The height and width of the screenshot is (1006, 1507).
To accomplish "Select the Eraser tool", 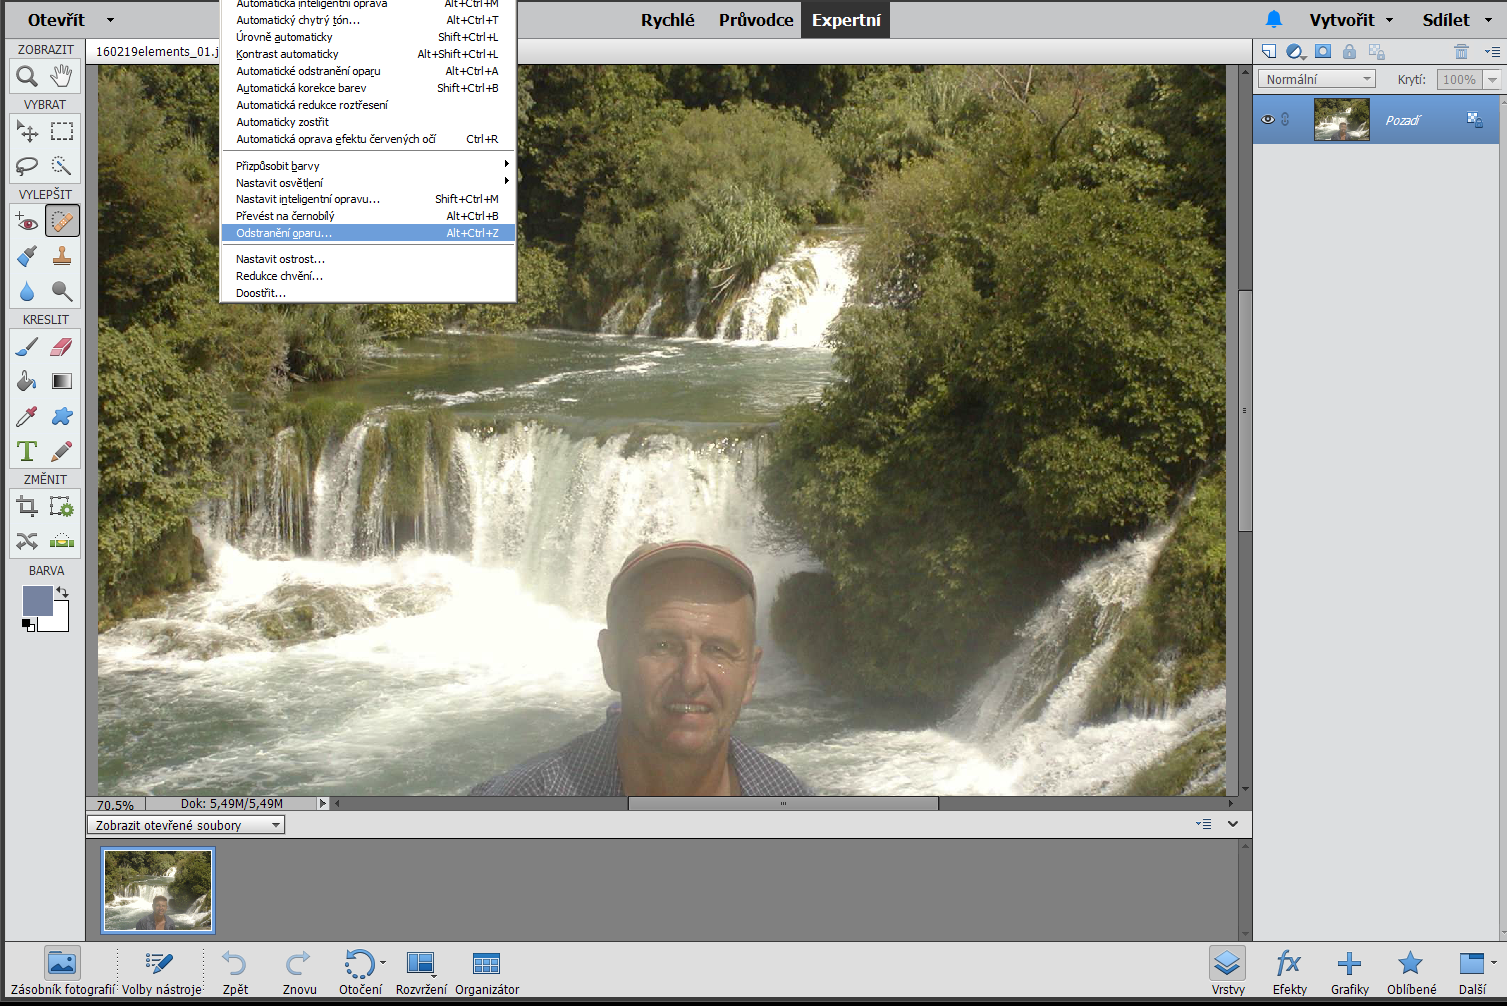I will click(x=62, y=347).
